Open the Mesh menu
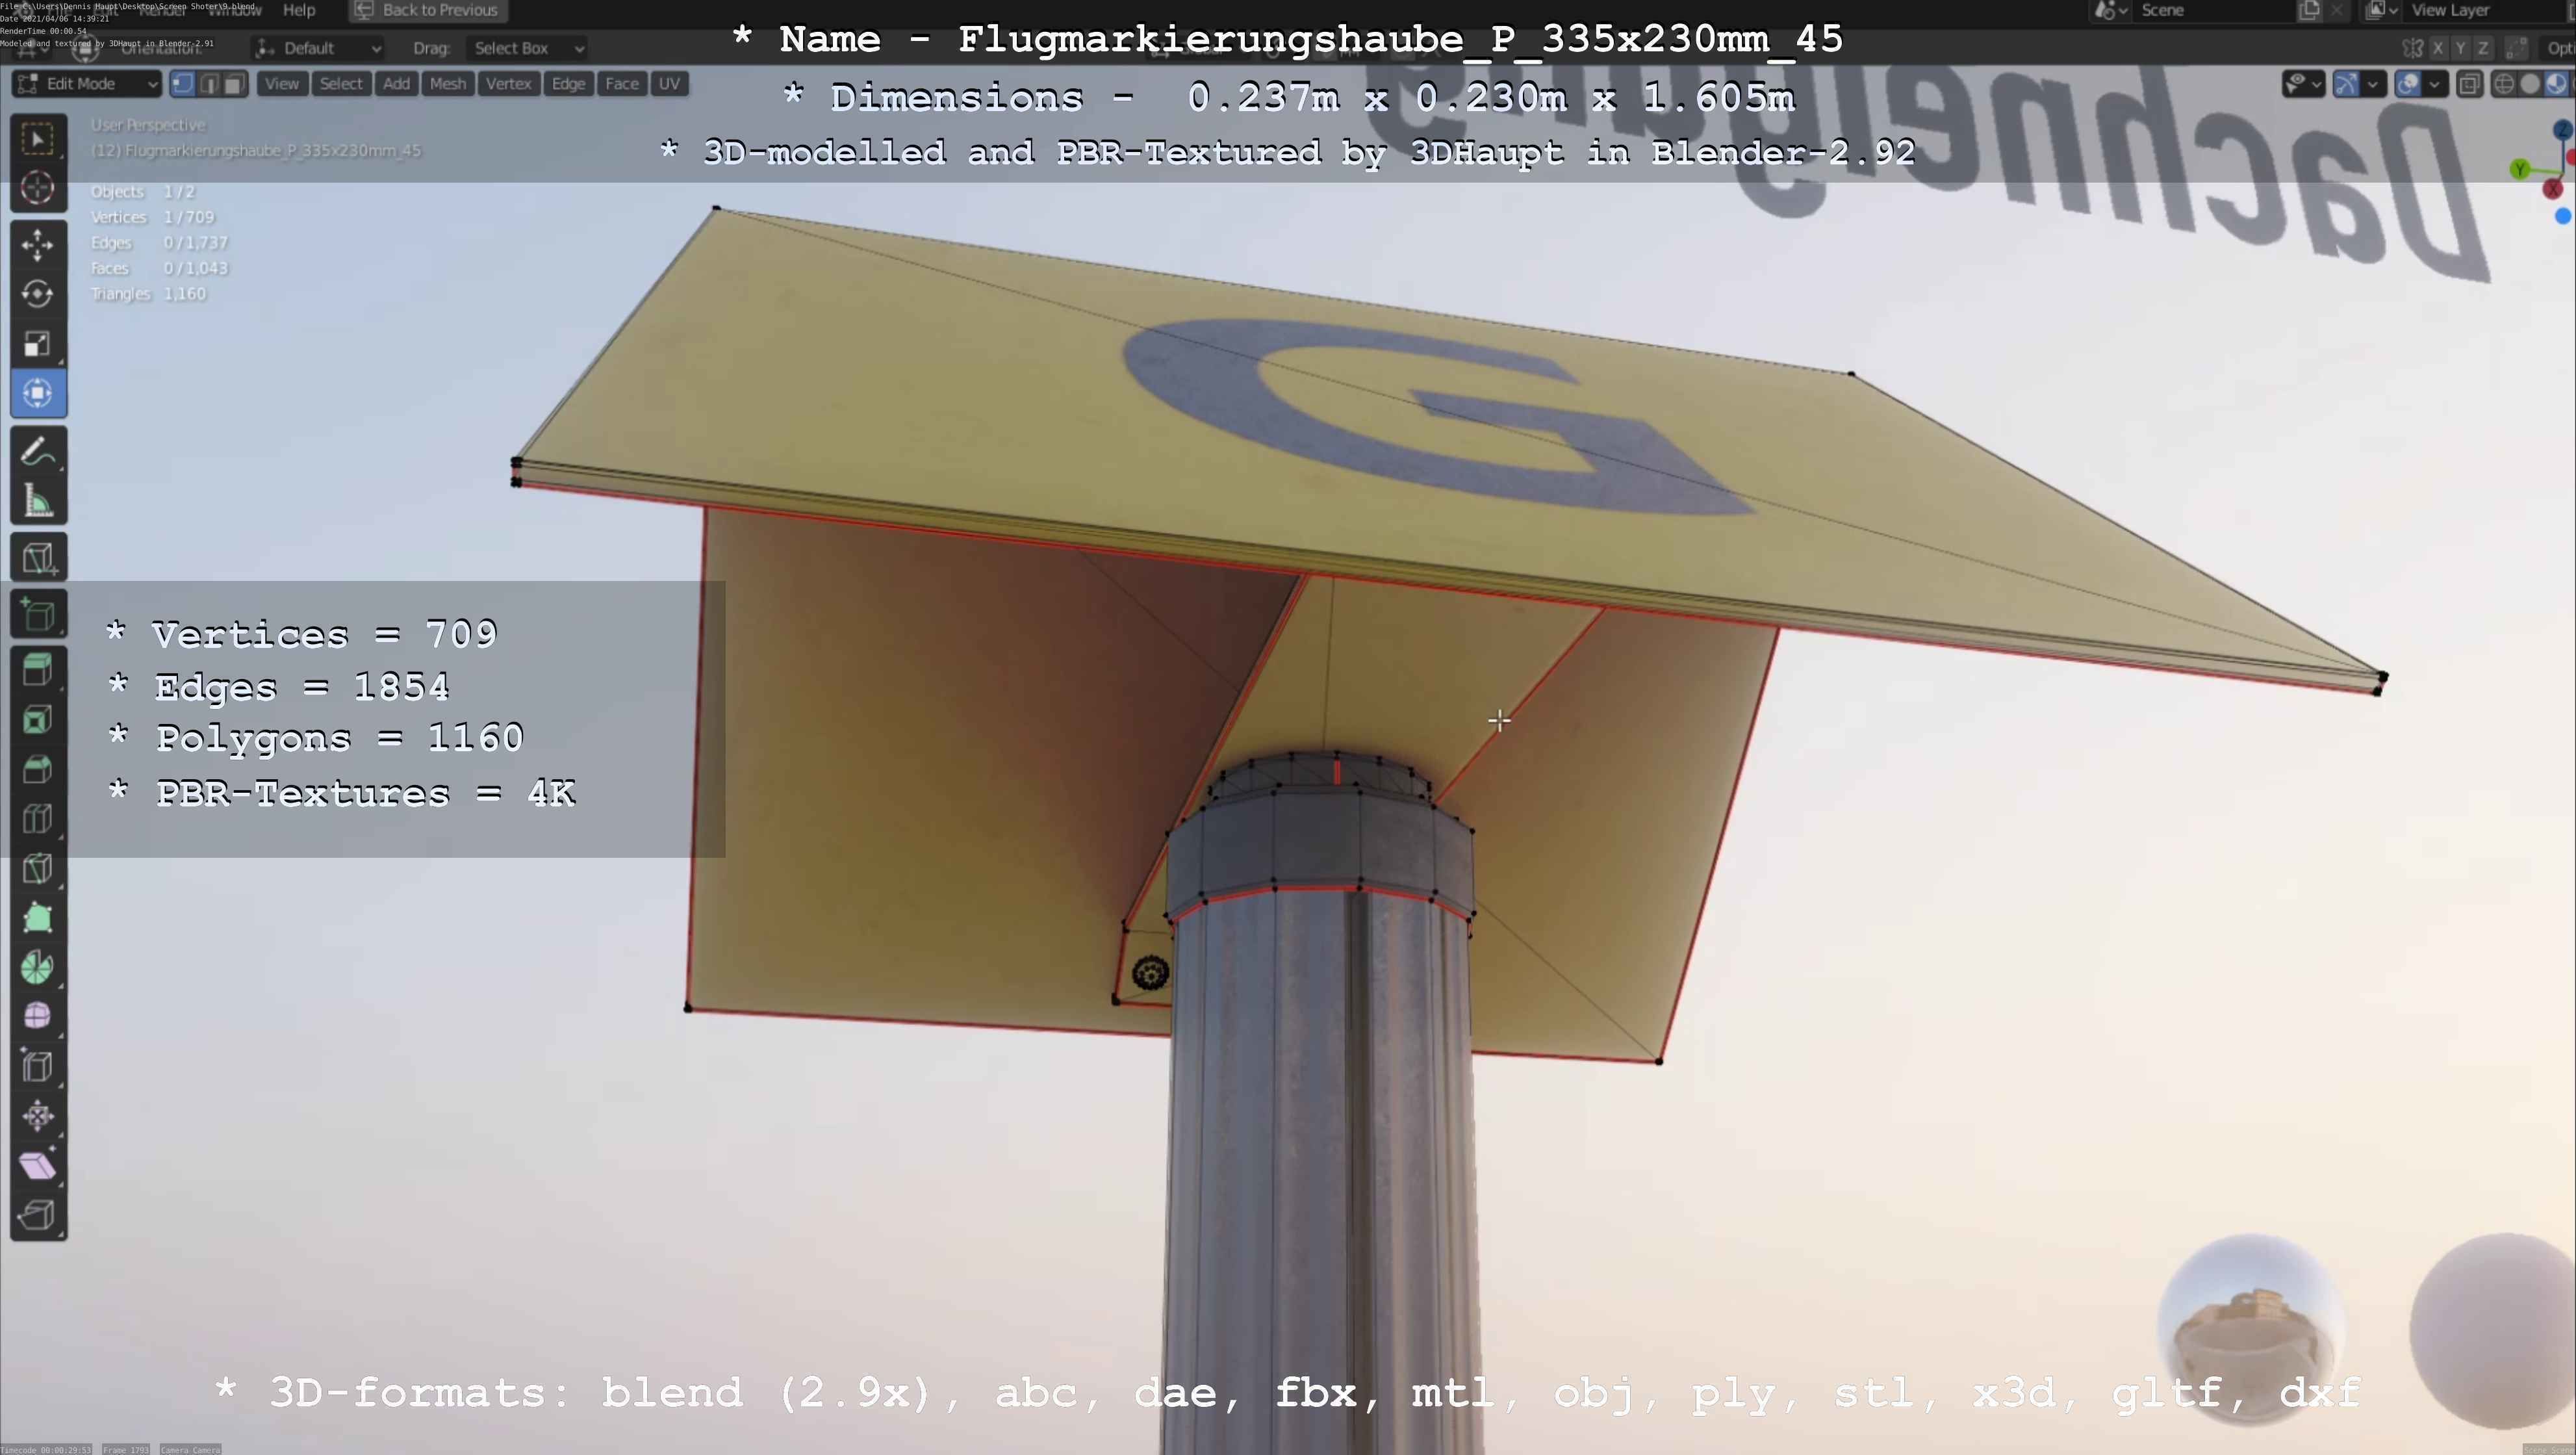The height and width of the screenshot is (1455, 2576). point(447,84)
